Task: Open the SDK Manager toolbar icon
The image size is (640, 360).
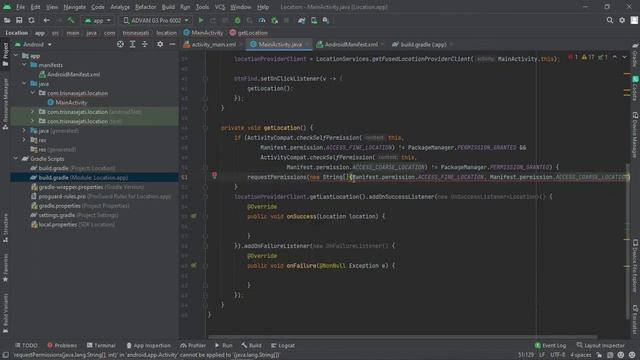Action: point(326,20)
